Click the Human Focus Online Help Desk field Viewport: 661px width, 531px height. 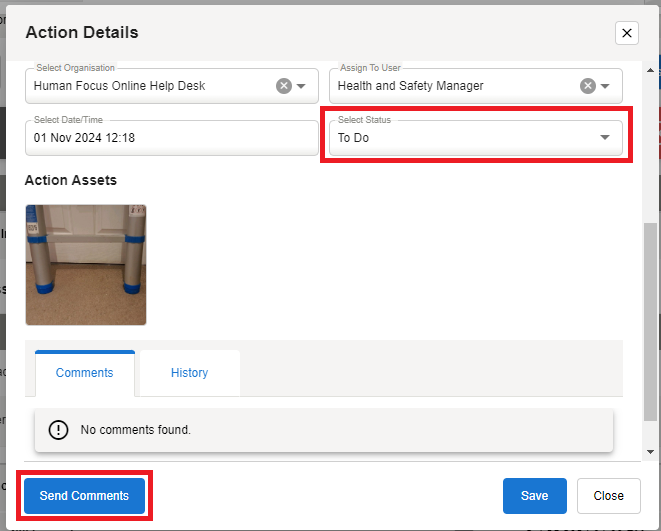click(x=150, y=86)
